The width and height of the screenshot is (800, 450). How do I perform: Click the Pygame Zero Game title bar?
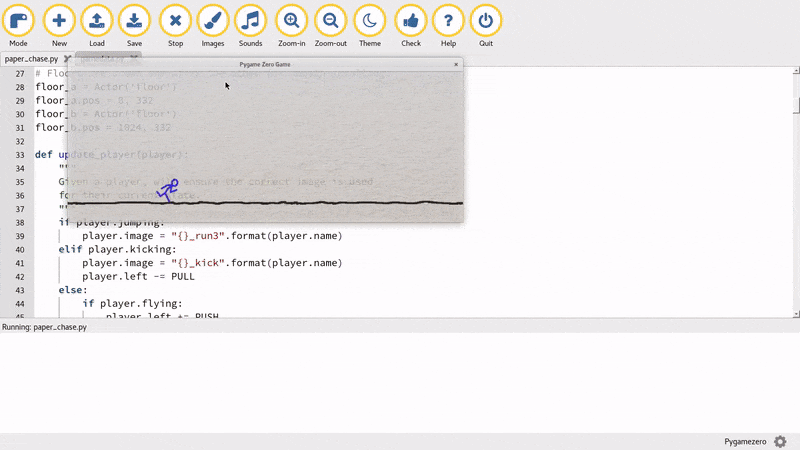tap(265, 64)
